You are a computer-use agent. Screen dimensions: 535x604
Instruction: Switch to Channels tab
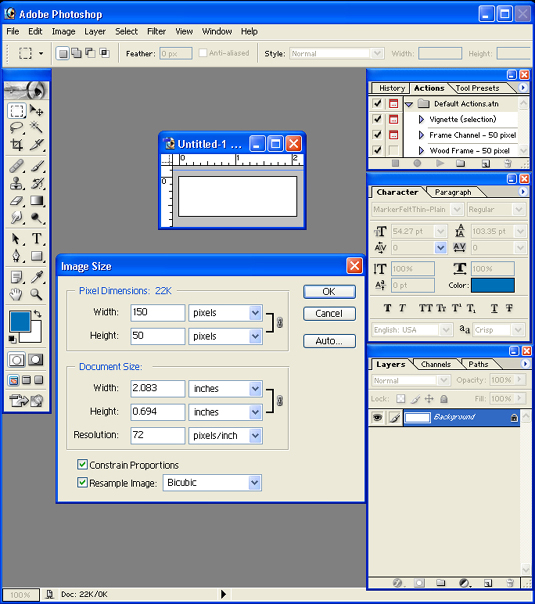(x=436, y=364)
